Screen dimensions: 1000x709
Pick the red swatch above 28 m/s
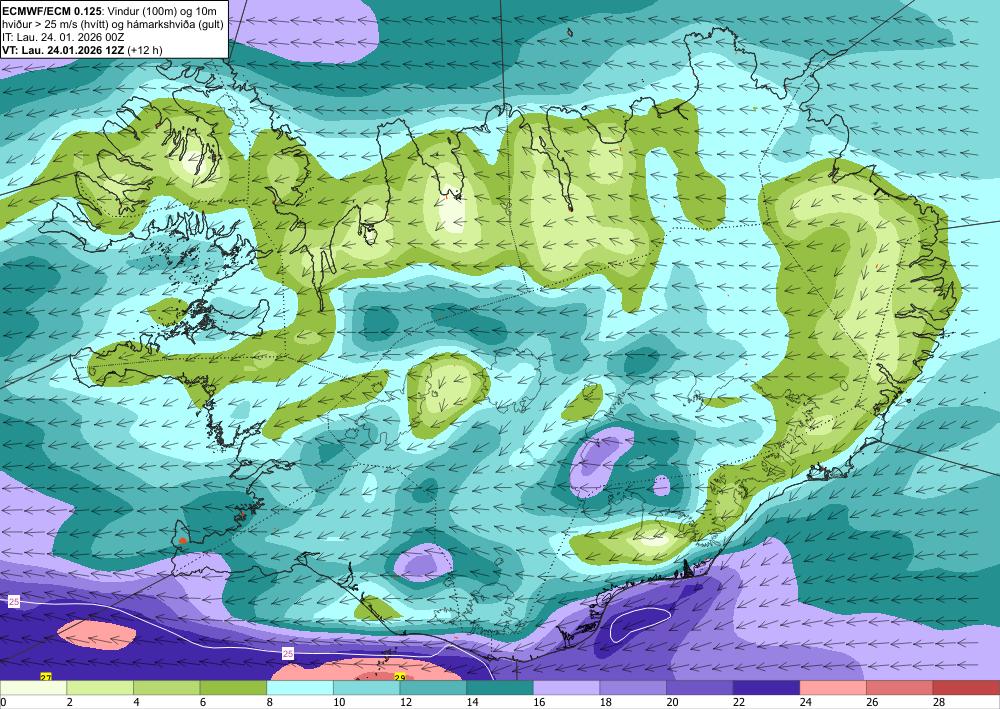pyautogui.click(x=966, y=688)
